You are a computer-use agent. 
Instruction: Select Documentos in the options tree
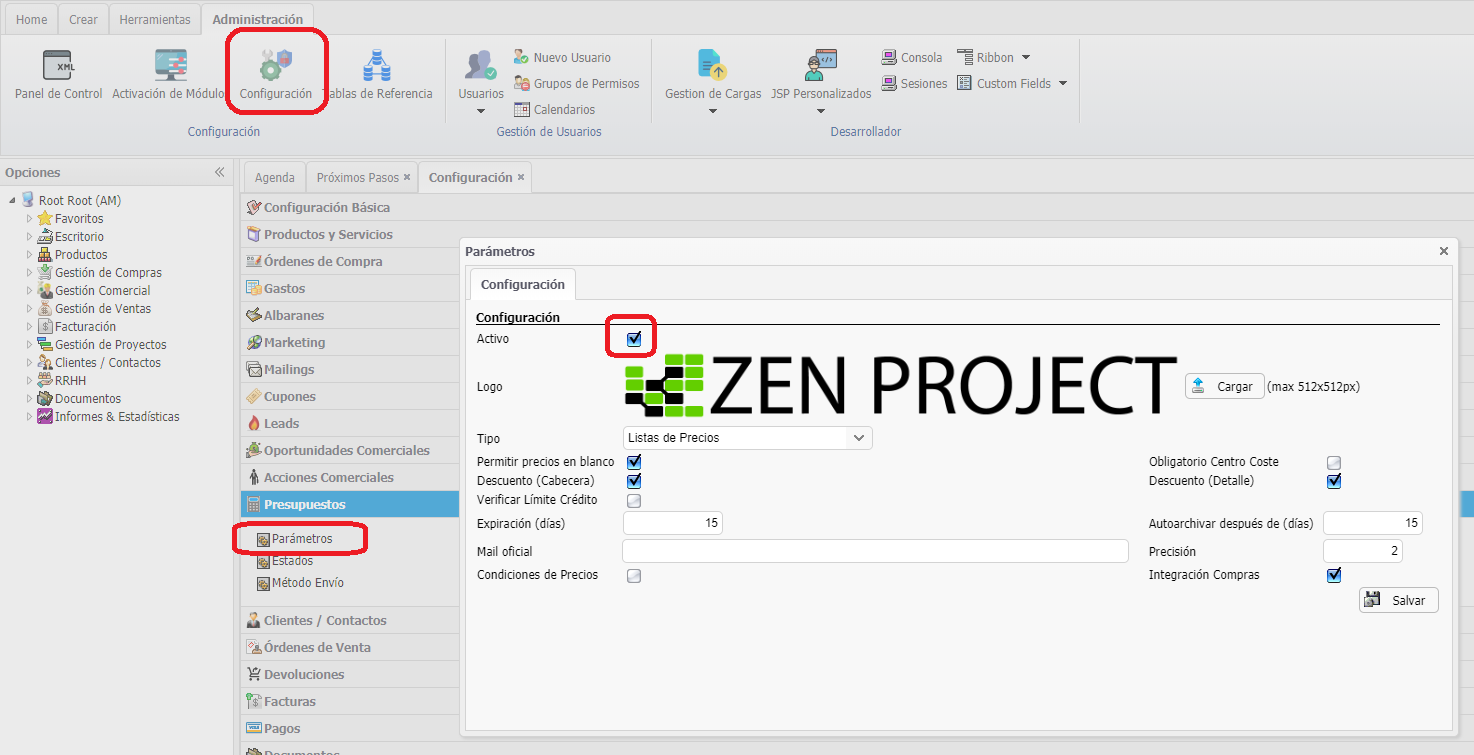click(x=88, y=399)
